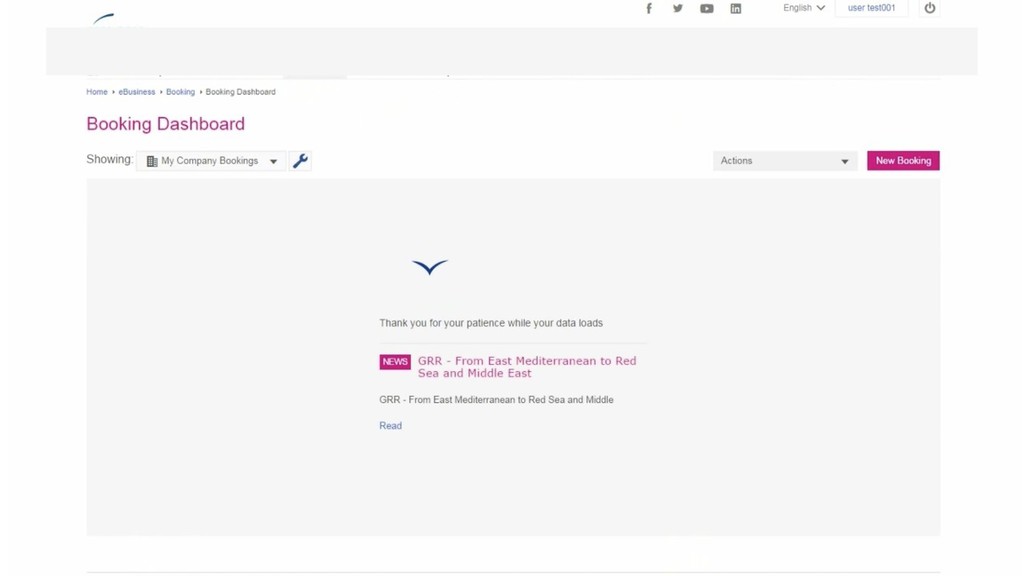The width and height of the screenshot is (1024, 576).
Task: Open the user test001 account button
Action: coord(871,8)
